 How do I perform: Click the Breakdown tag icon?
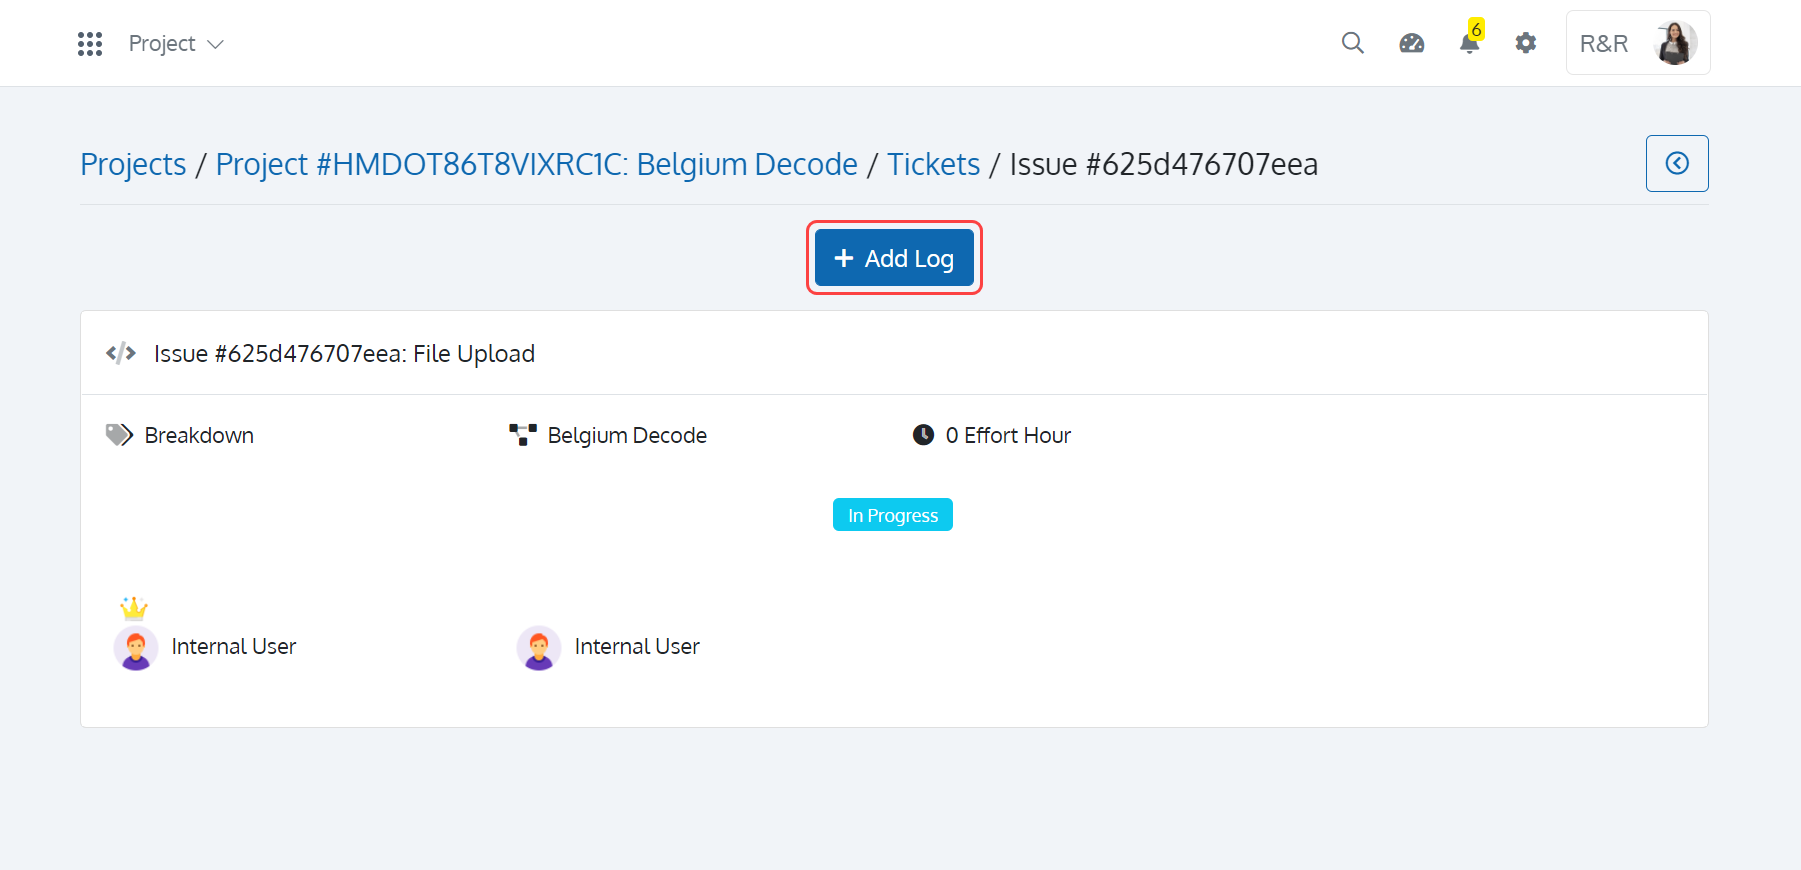[x=119, y=435]
